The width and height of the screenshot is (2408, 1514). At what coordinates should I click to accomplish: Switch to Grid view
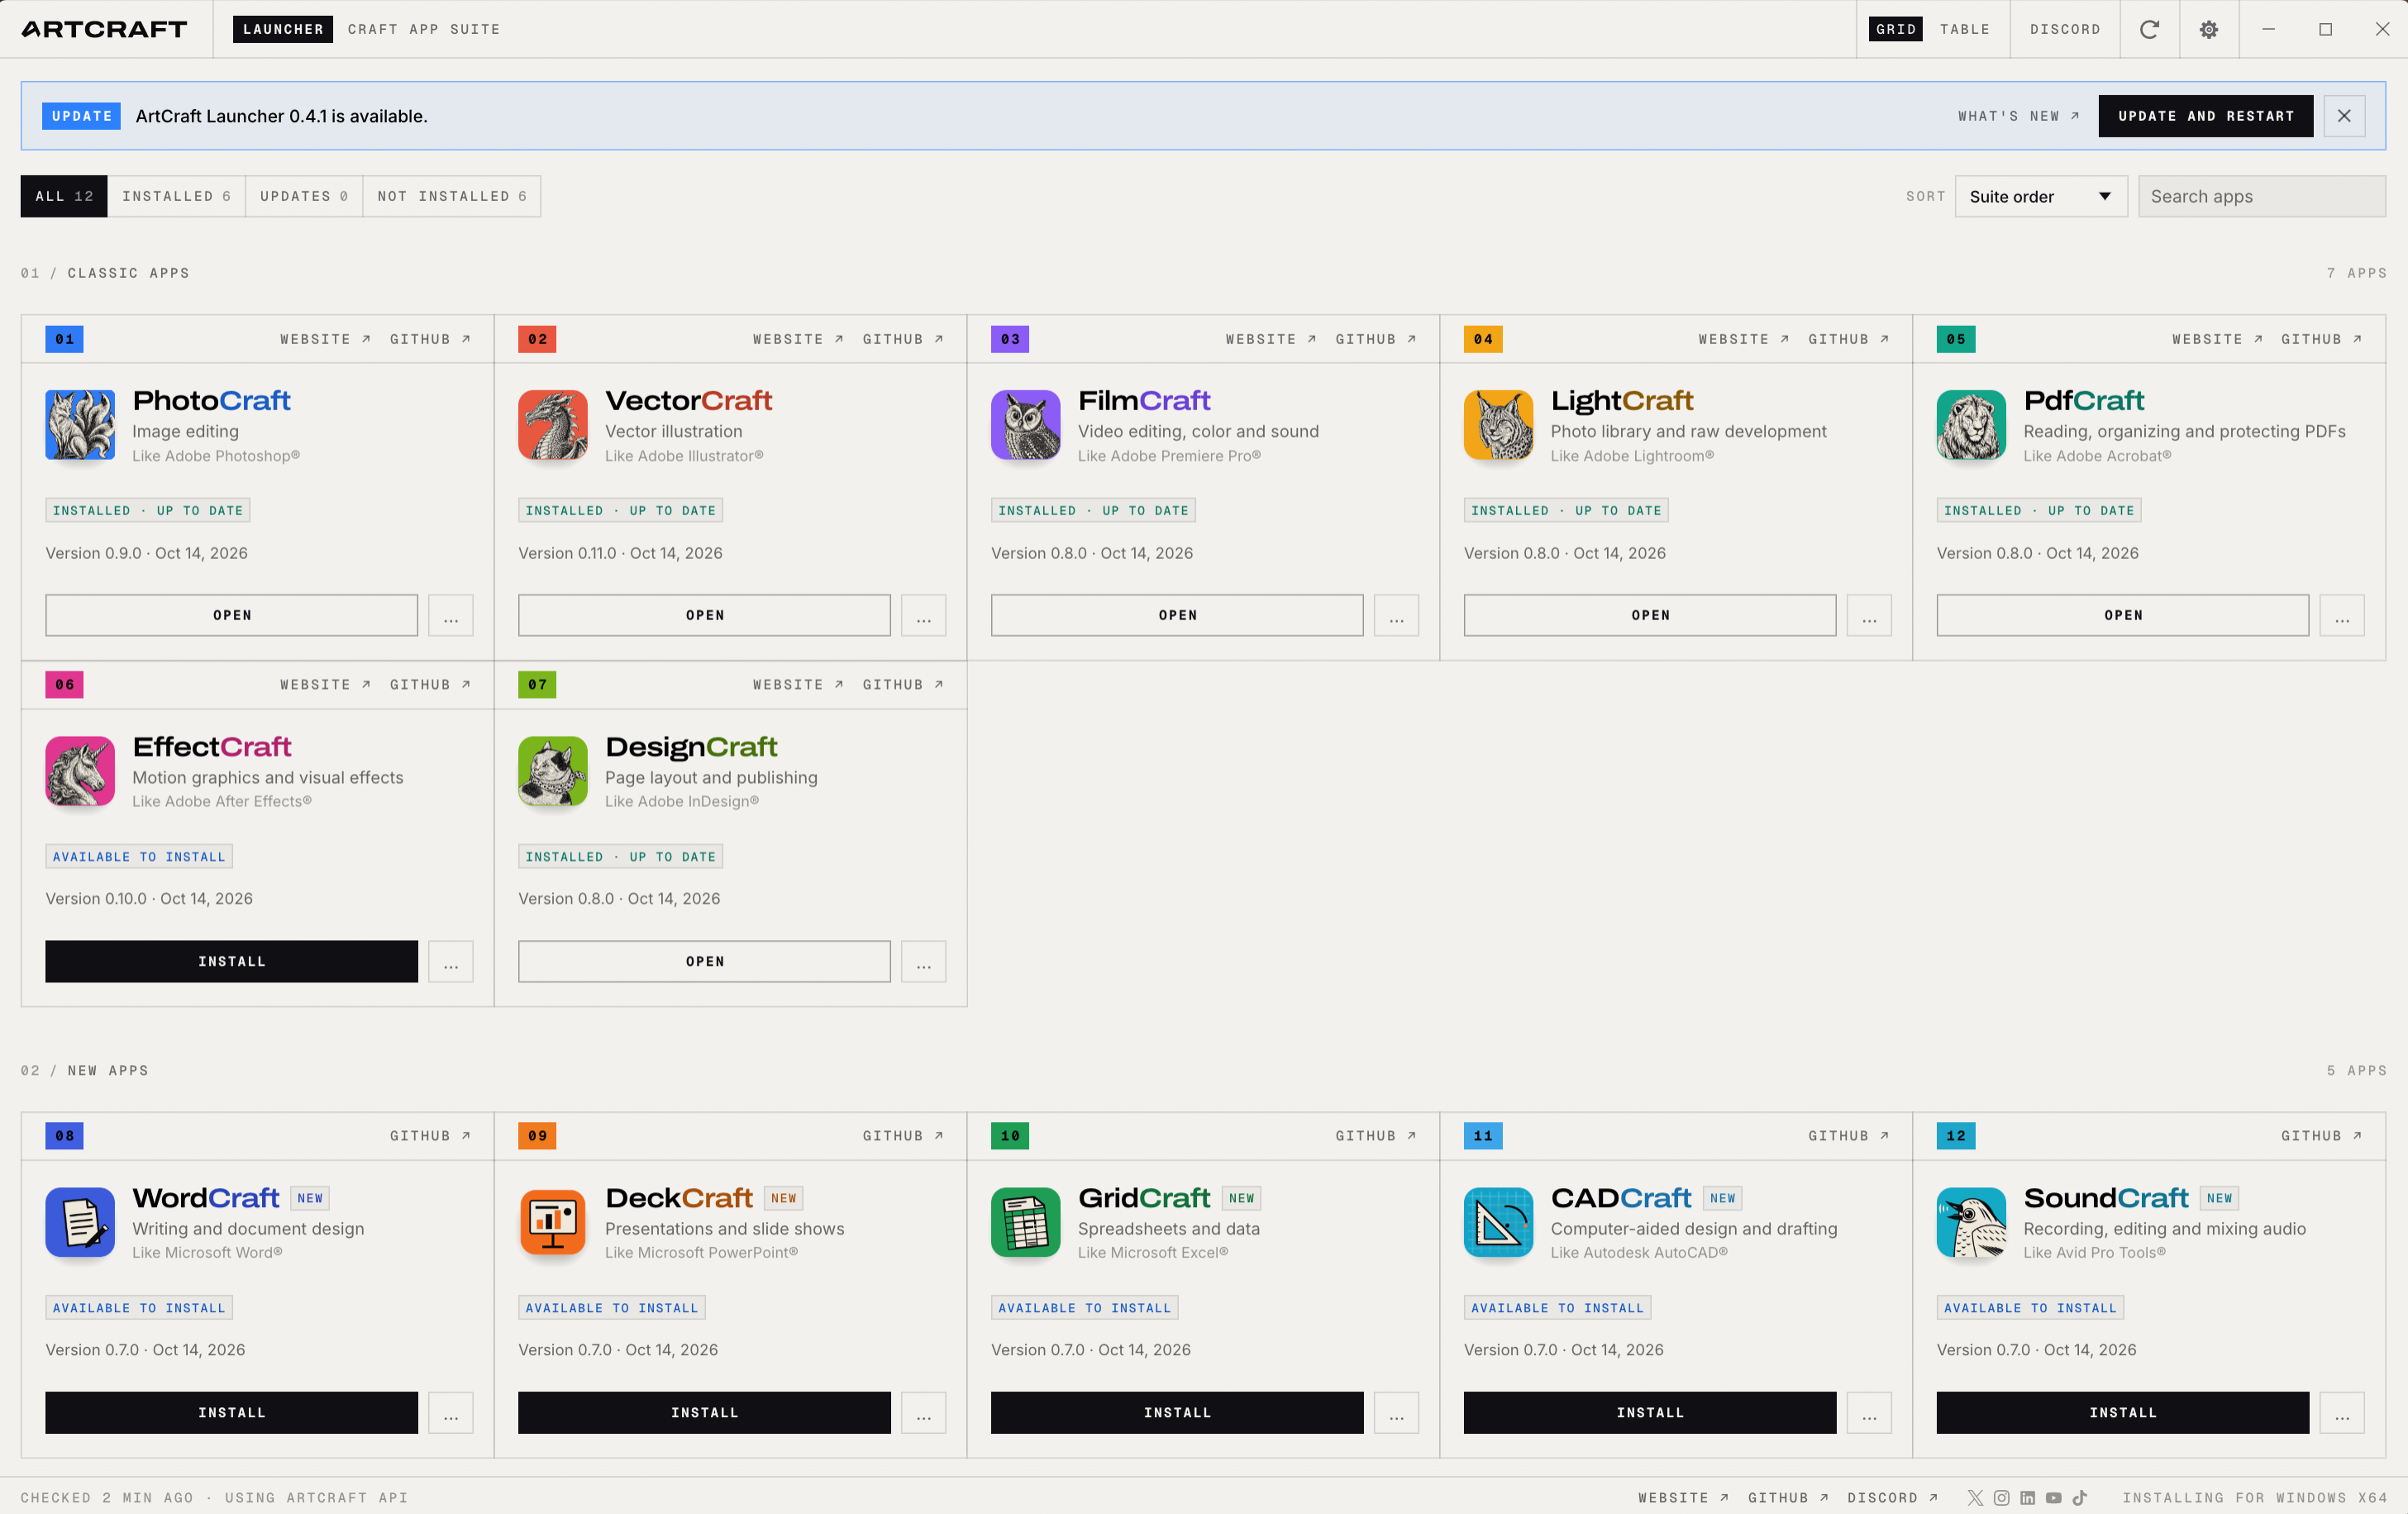pyautogui.click(x=1896, y=29)
